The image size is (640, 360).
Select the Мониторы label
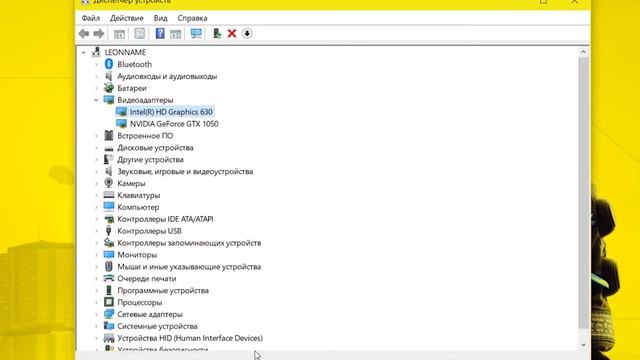point(137,255)
